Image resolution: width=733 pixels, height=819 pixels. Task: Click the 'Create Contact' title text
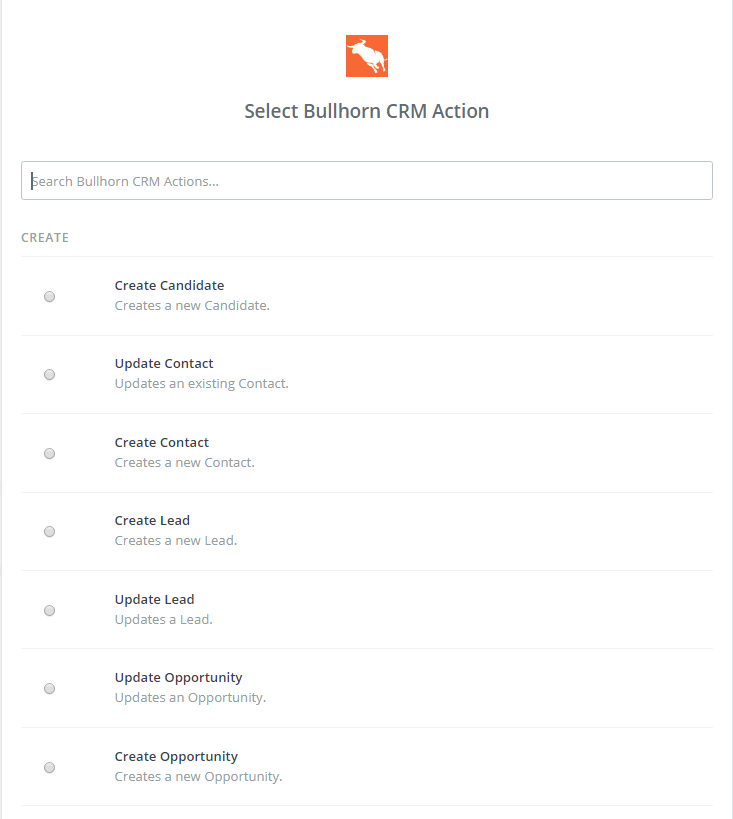pyautogui.click(x=162, y=442)
